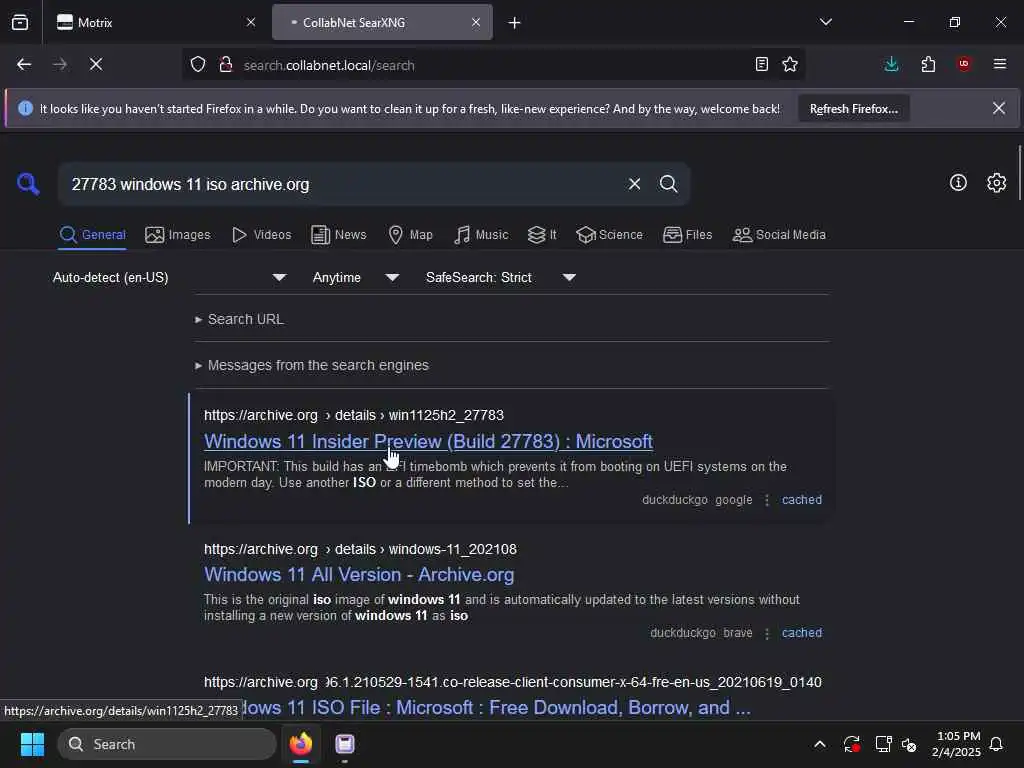
Task: Switch to Videos category
Action: coord(262,234)
